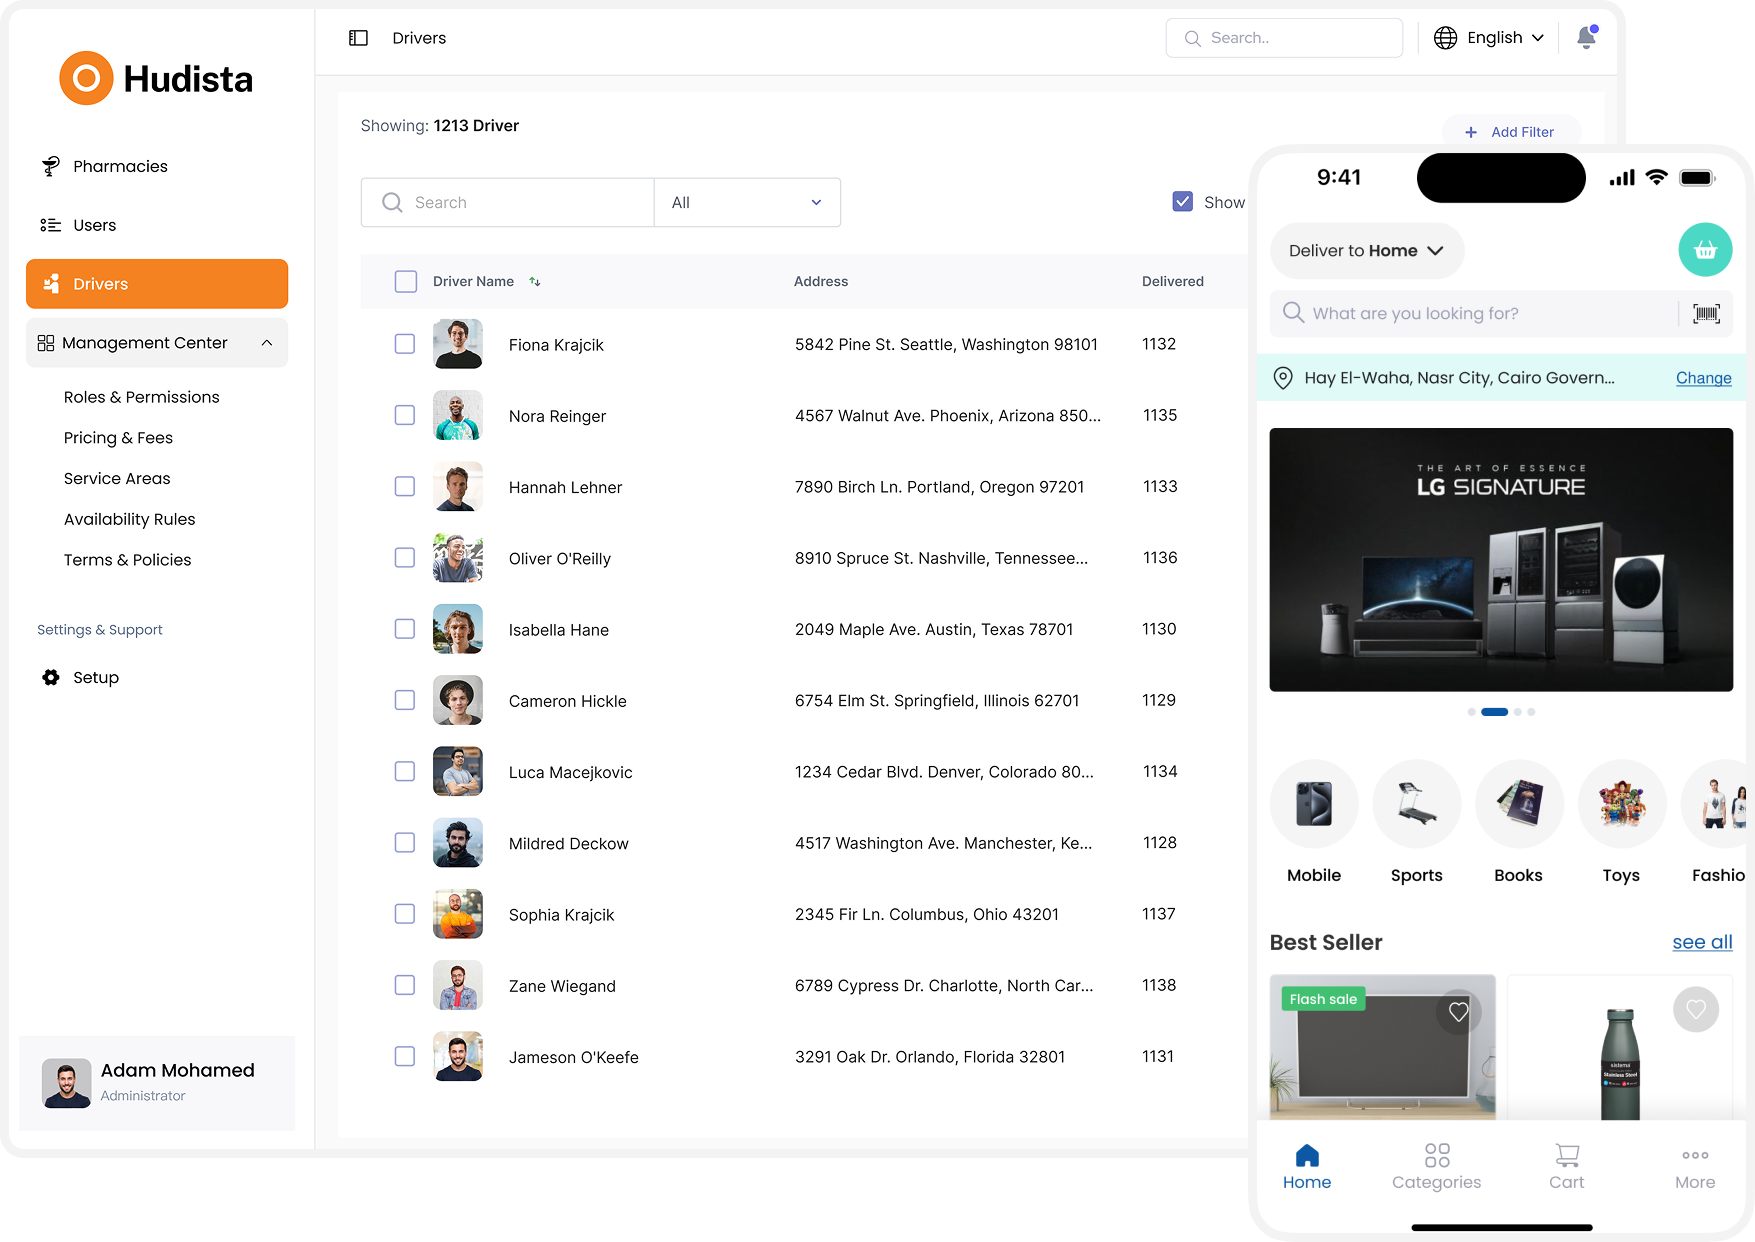Sort by Driver Name arrows icon
The image size is (1755, 1242).
pos(535,282)
